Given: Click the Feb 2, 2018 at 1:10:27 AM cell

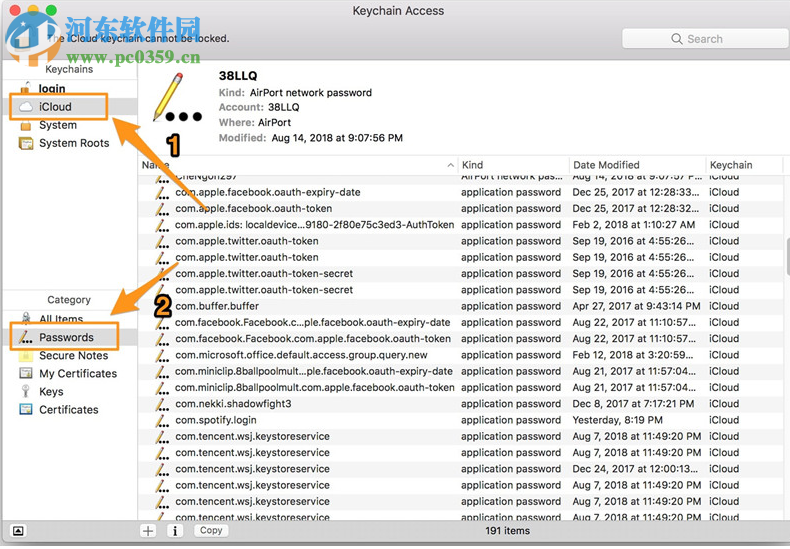Looking at the screenshot, I should pos(634,225).
